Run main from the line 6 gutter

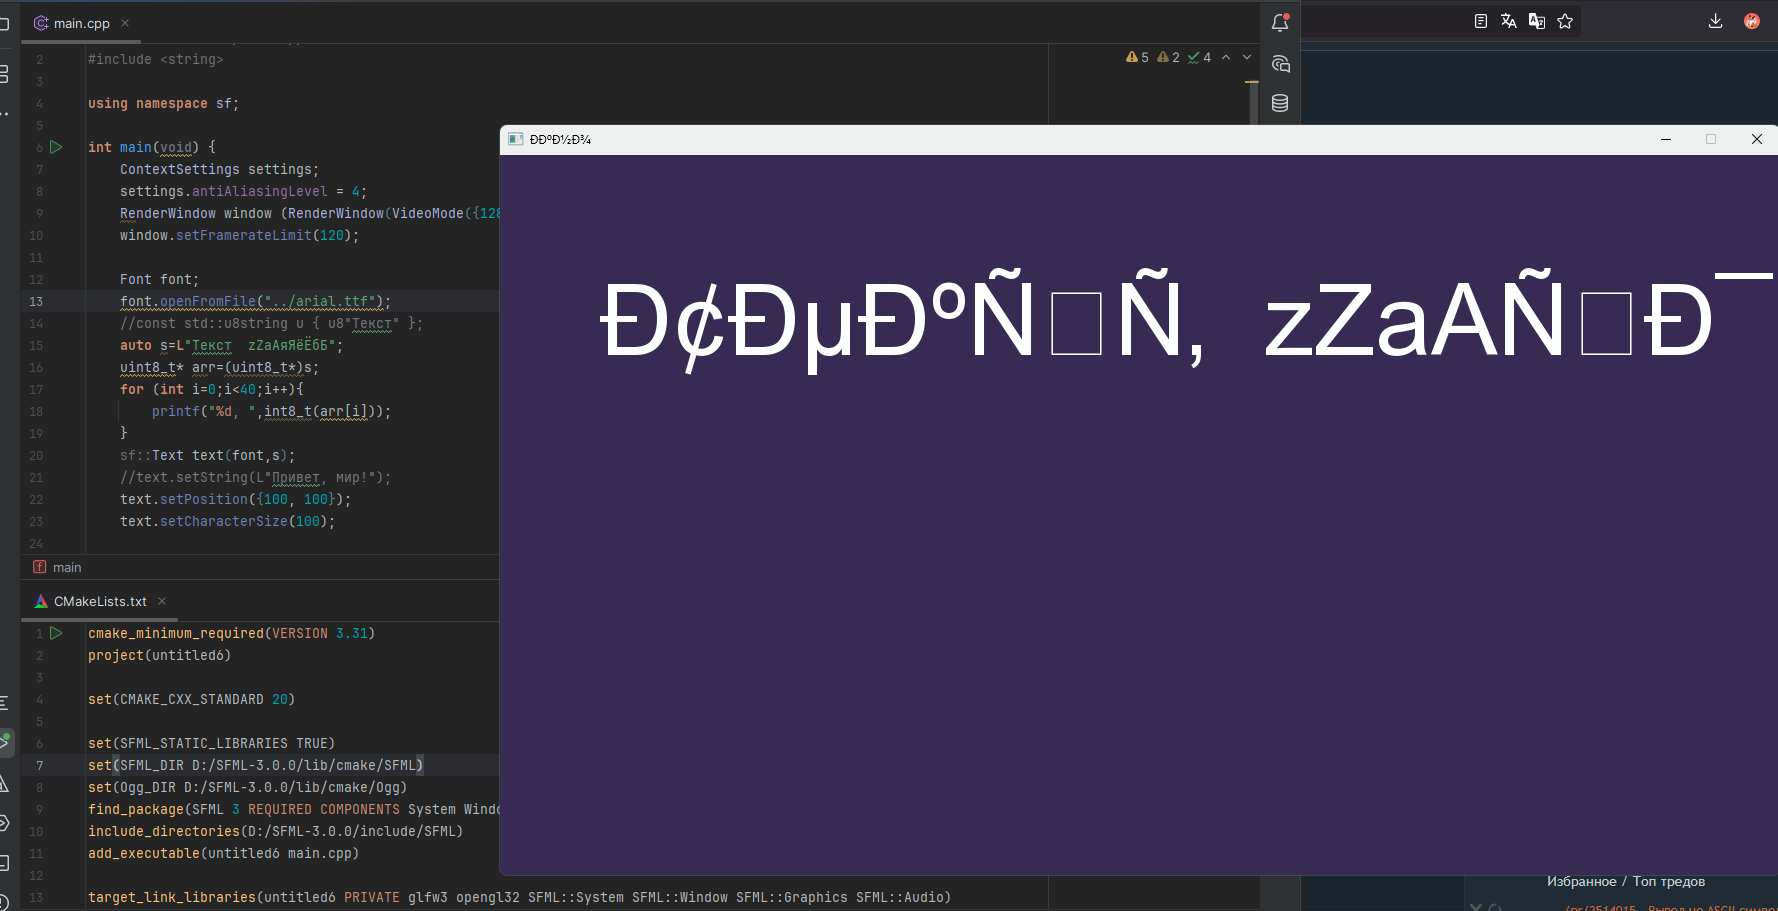coord(56,147)
